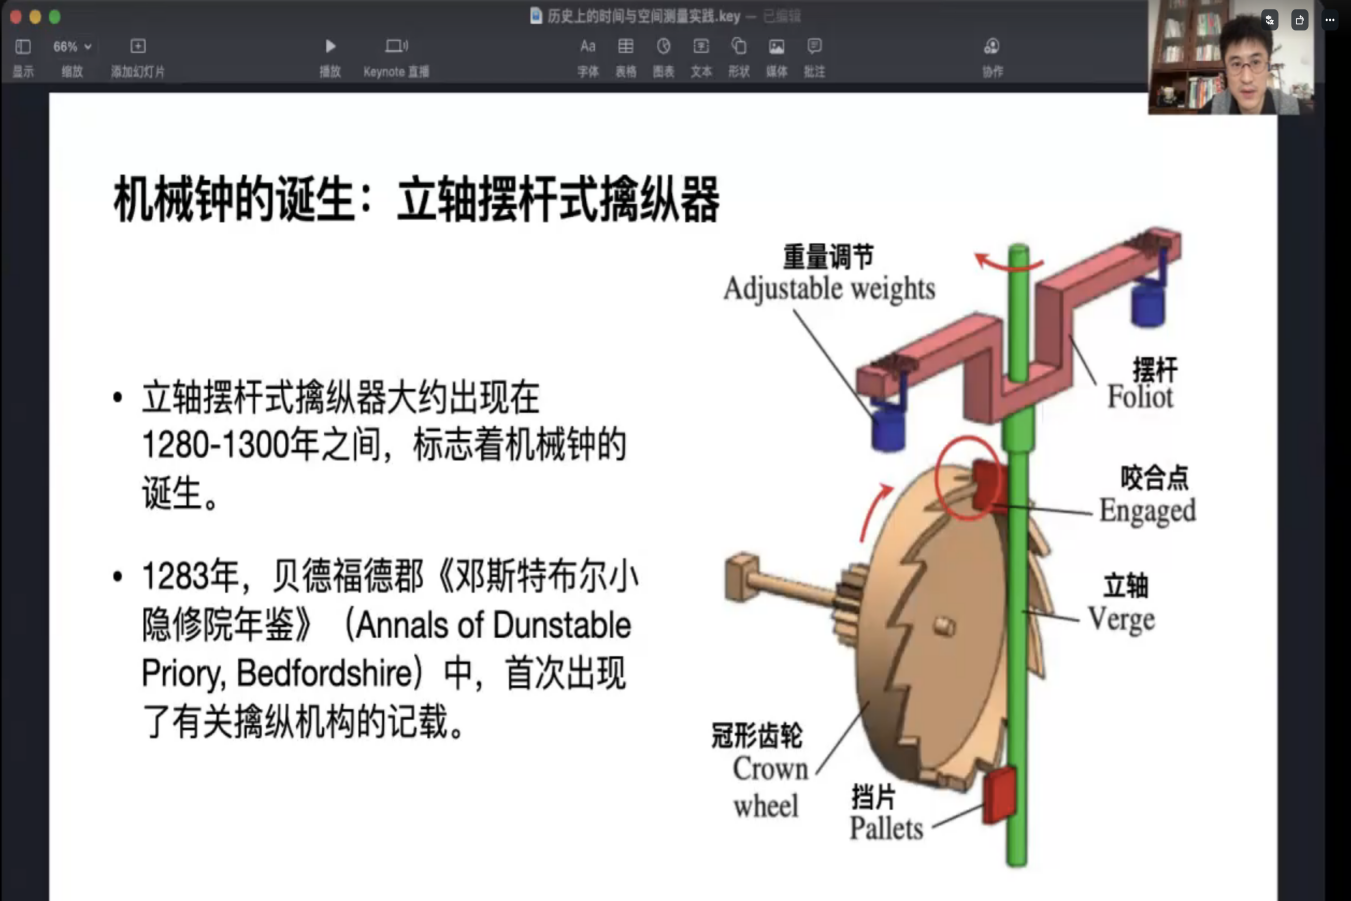Image resolution: width=1351 pixels, height=901 pixels.
Task: Click the document file icon in the title bar
Action: [536, 16]
